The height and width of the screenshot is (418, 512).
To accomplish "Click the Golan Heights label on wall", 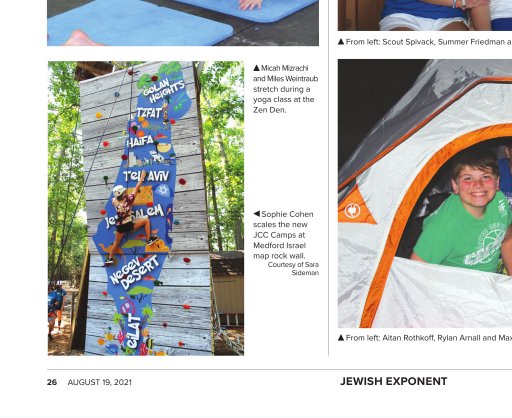I will pos(163,91).
